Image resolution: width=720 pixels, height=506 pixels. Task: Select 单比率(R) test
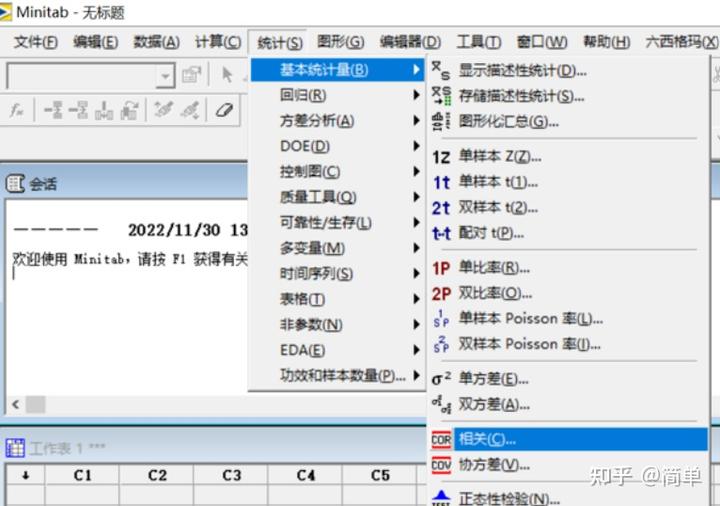tap(568, 268)
